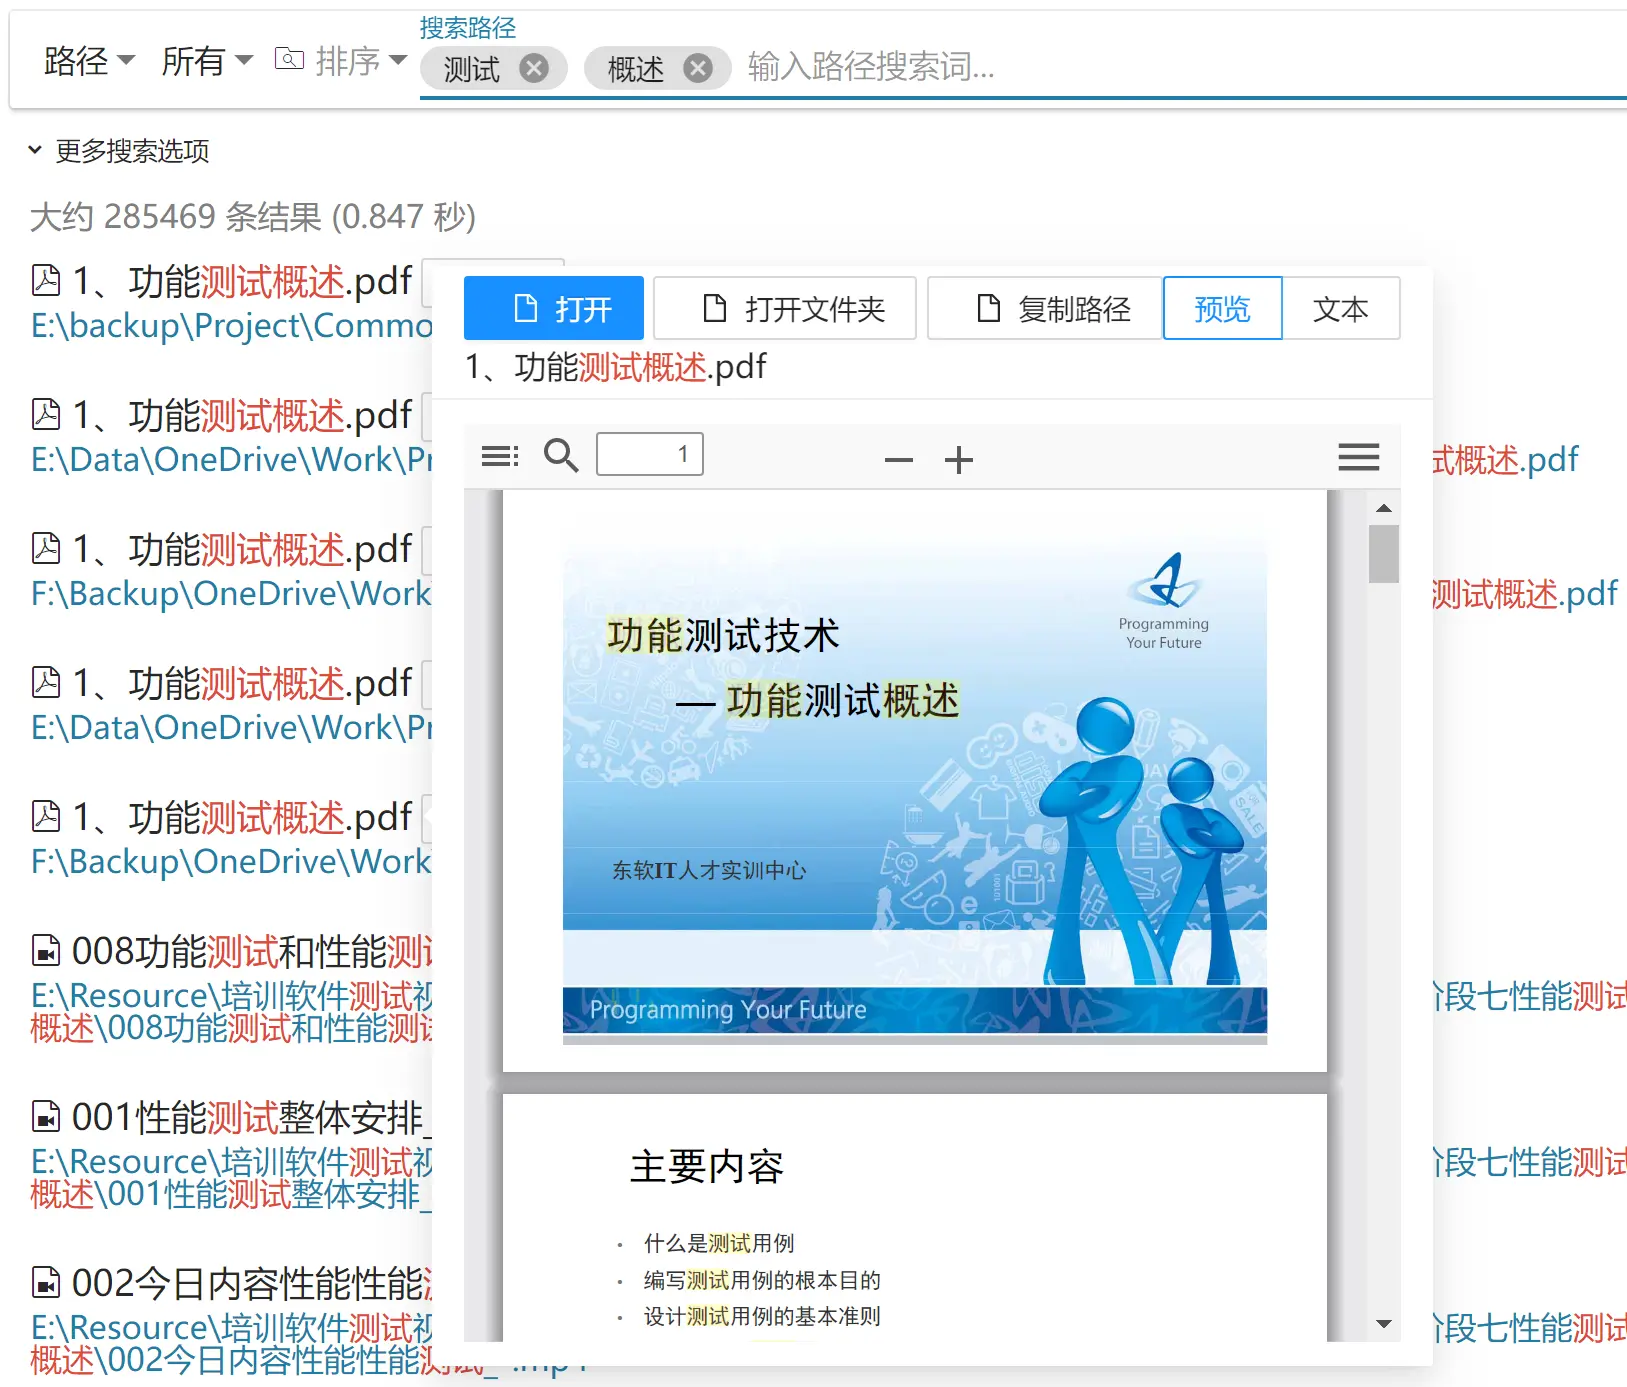The width and height of the screenshot is (1627, 1387).
Task: Click the 打开文件夹 button
Action: [785, 309]
